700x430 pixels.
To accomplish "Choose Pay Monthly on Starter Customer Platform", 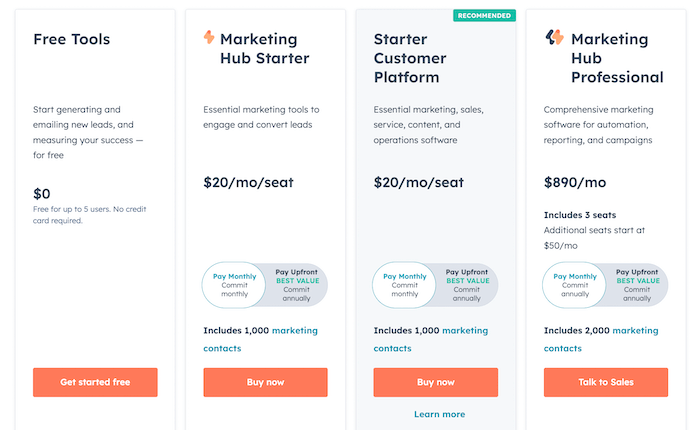I will click(x=404, y=285).
